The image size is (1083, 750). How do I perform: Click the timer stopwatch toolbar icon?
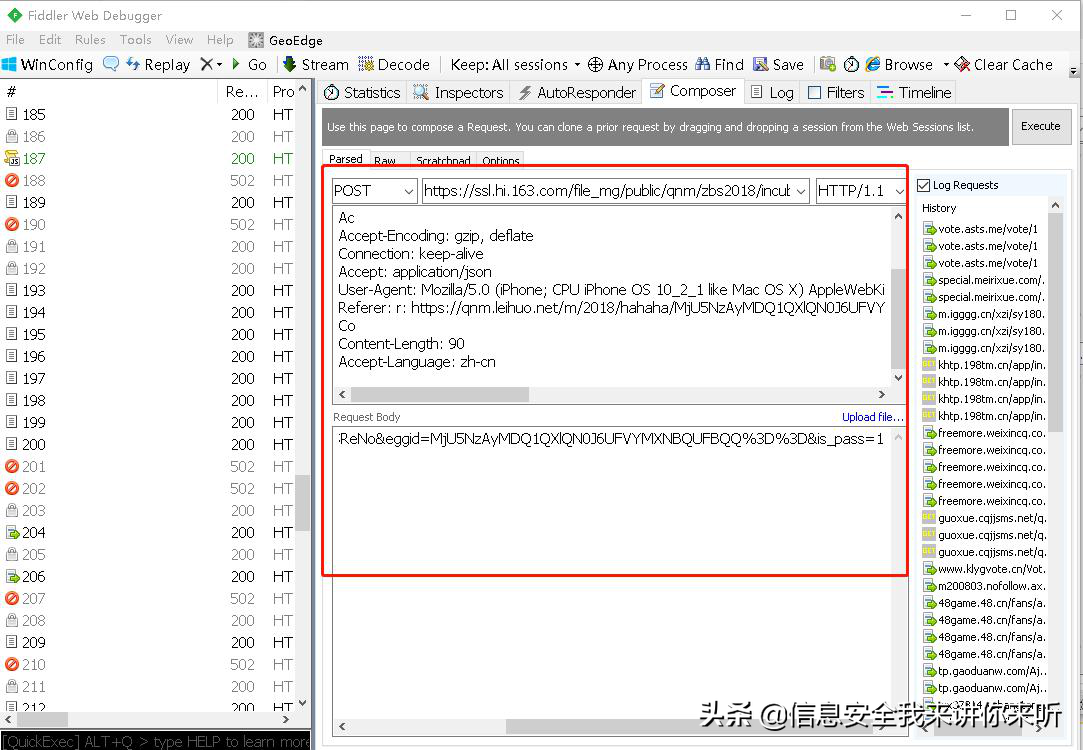(x=852, y=64)
